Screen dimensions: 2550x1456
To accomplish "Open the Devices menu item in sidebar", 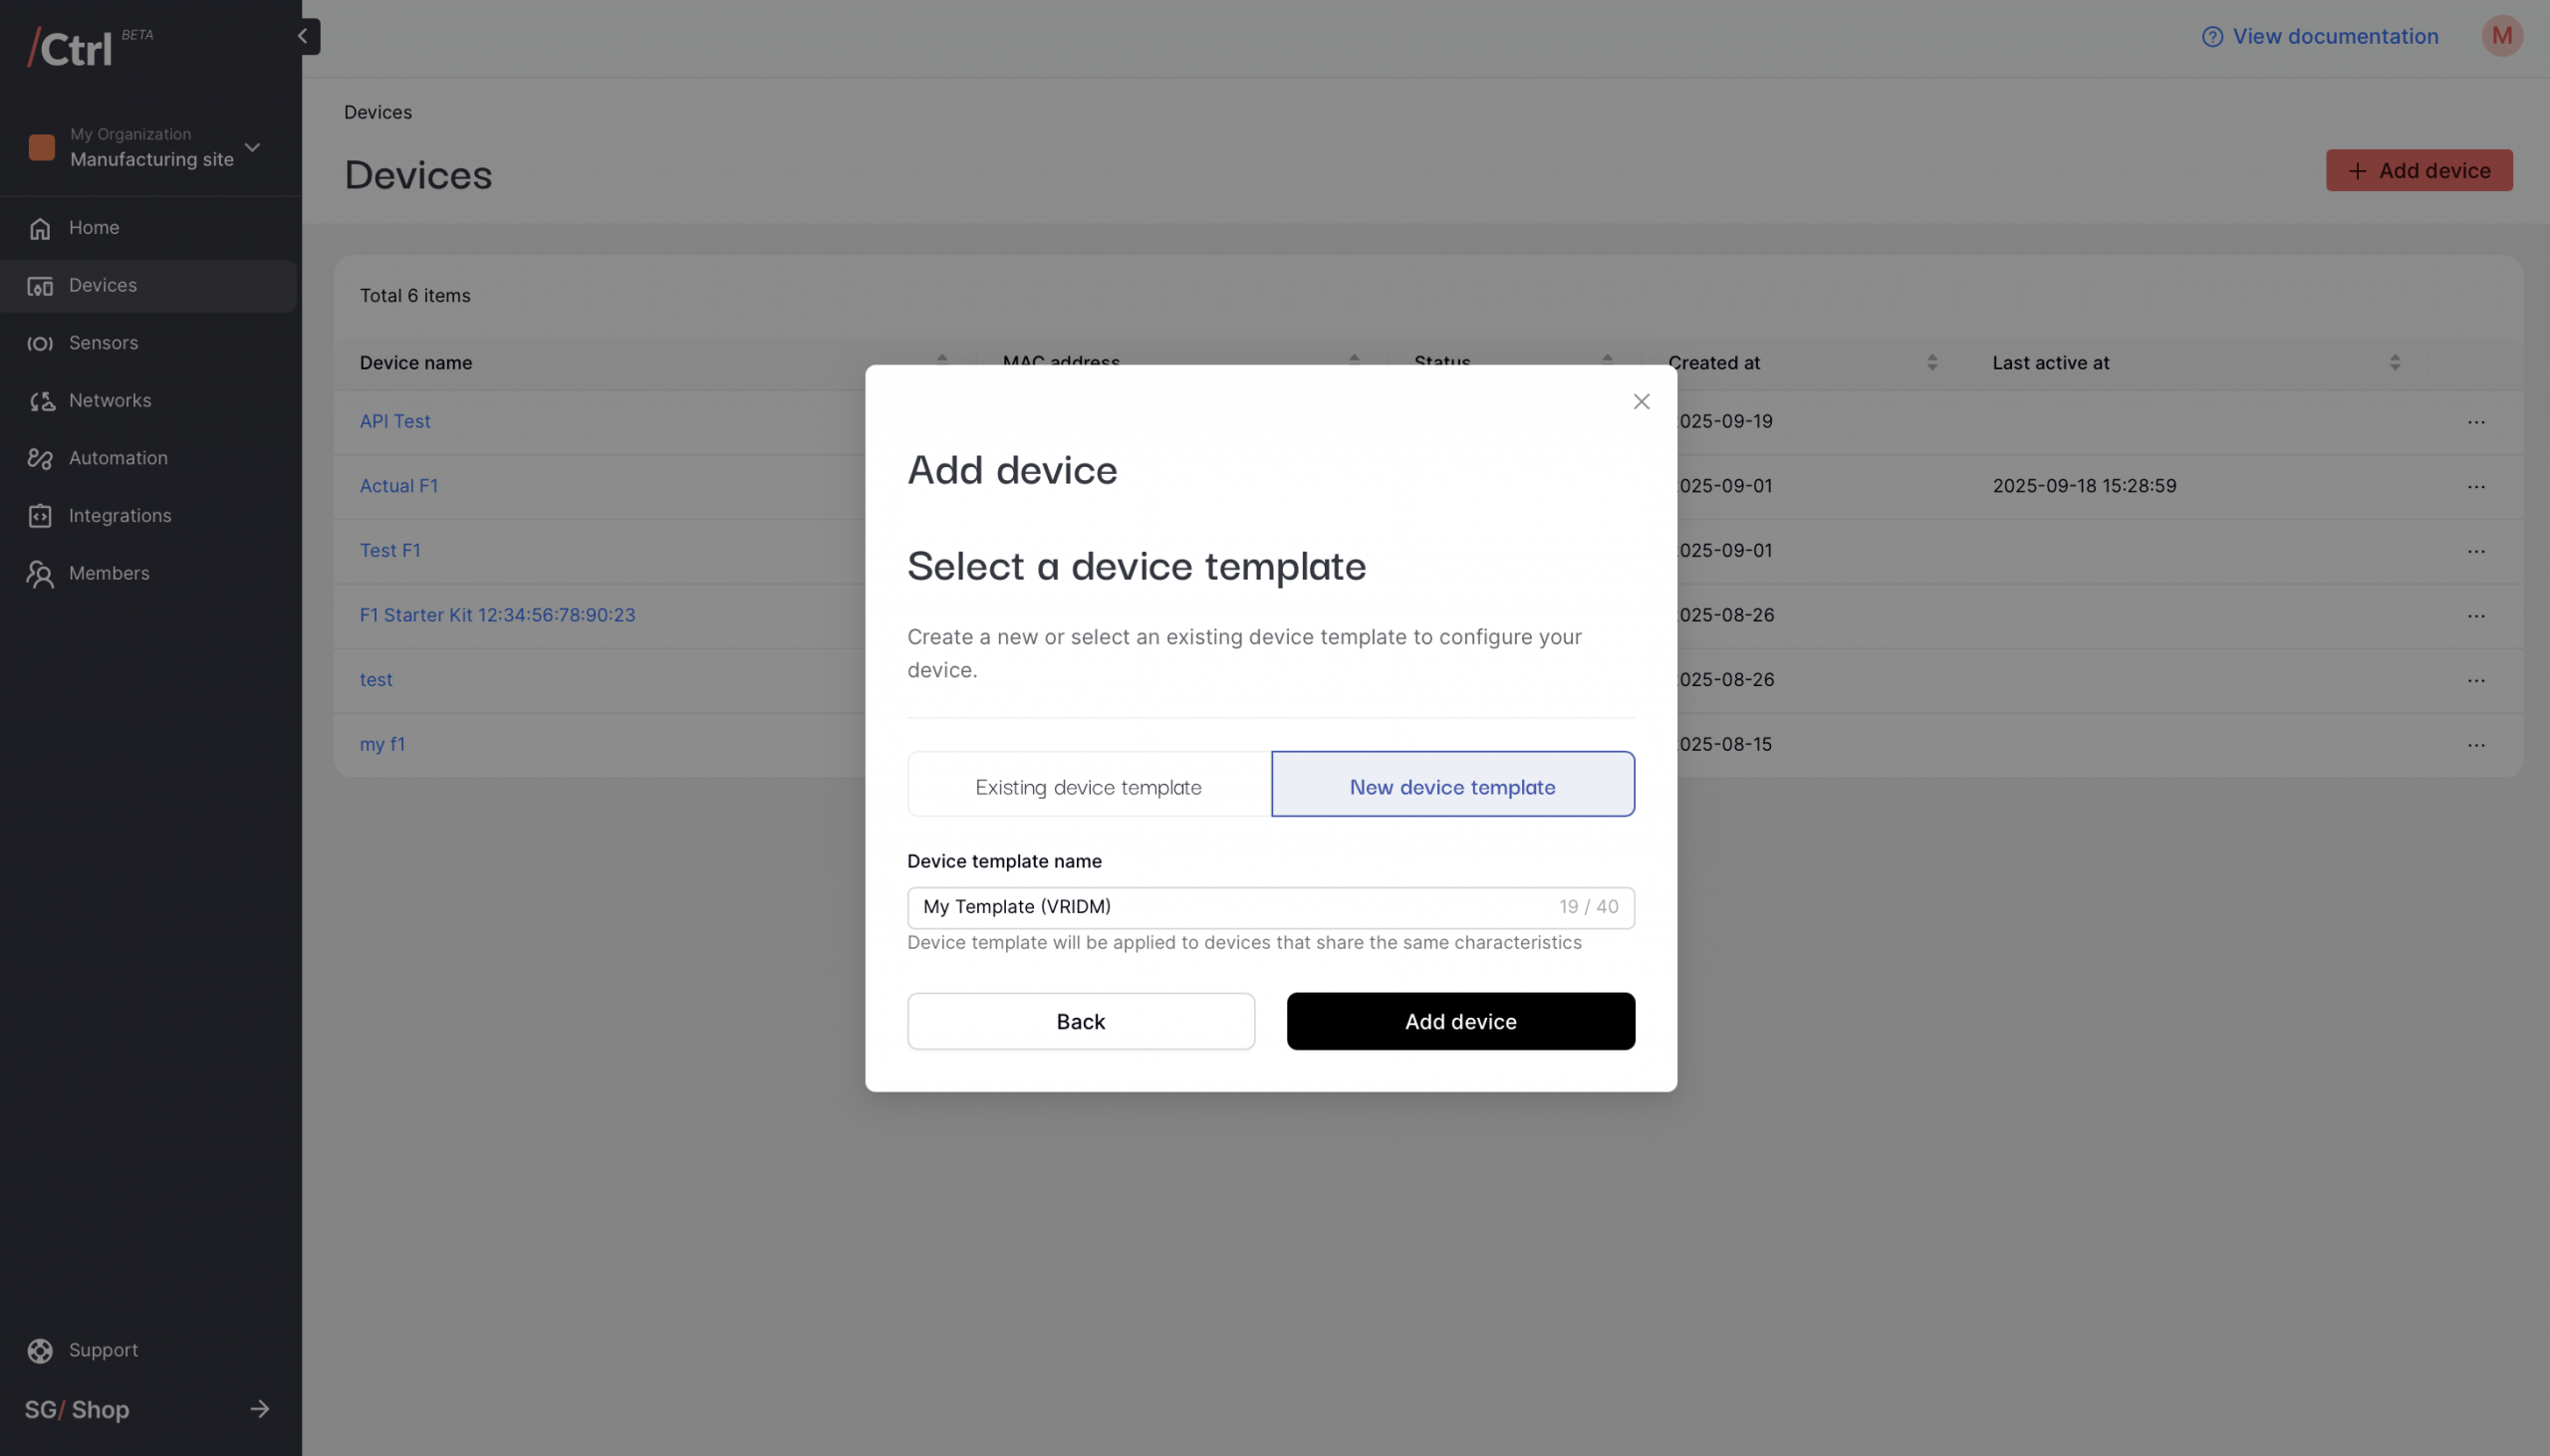I will pyautogui.click(x=102, y=286).
